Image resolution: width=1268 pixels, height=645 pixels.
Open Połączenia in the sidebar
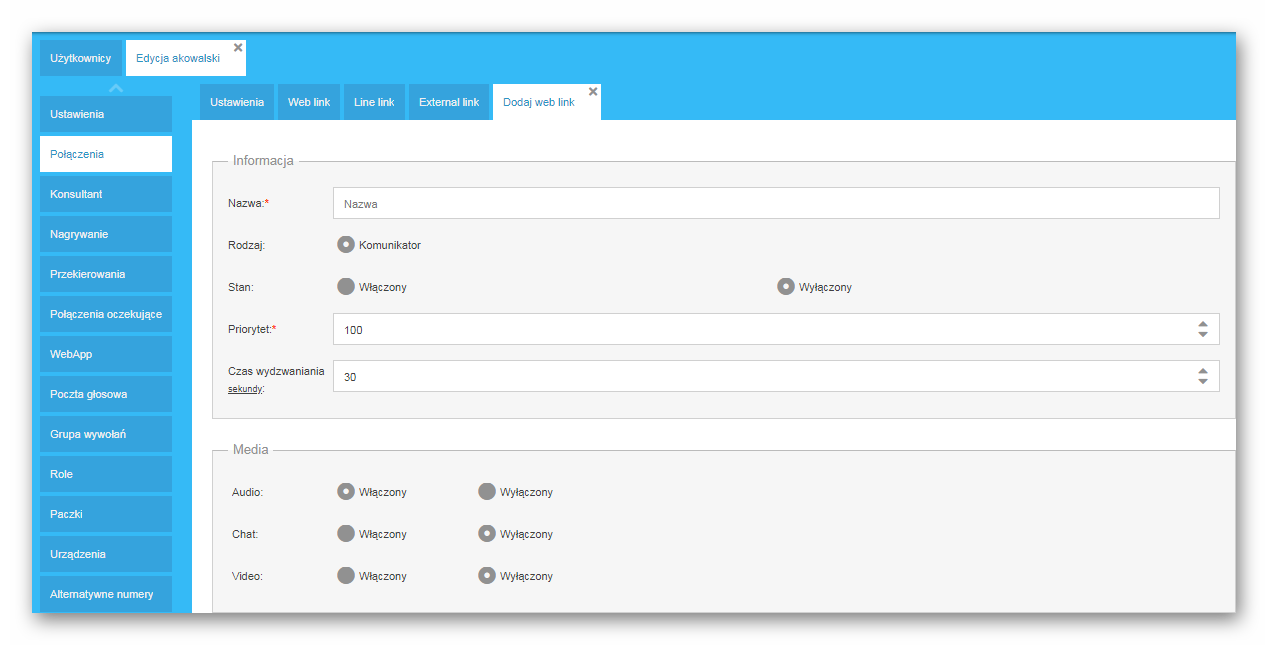(x=106, y=154)
